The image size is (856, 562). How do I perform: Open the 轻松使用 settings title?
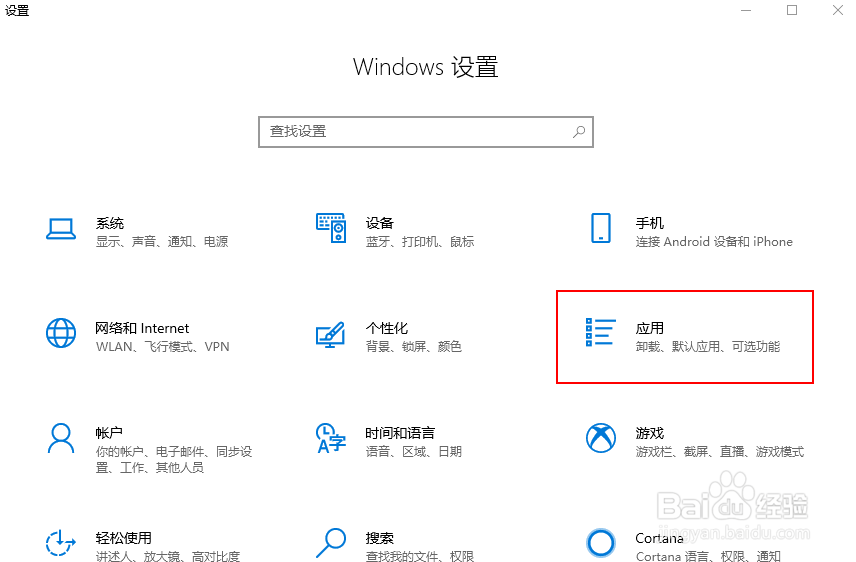coord(123,537)
